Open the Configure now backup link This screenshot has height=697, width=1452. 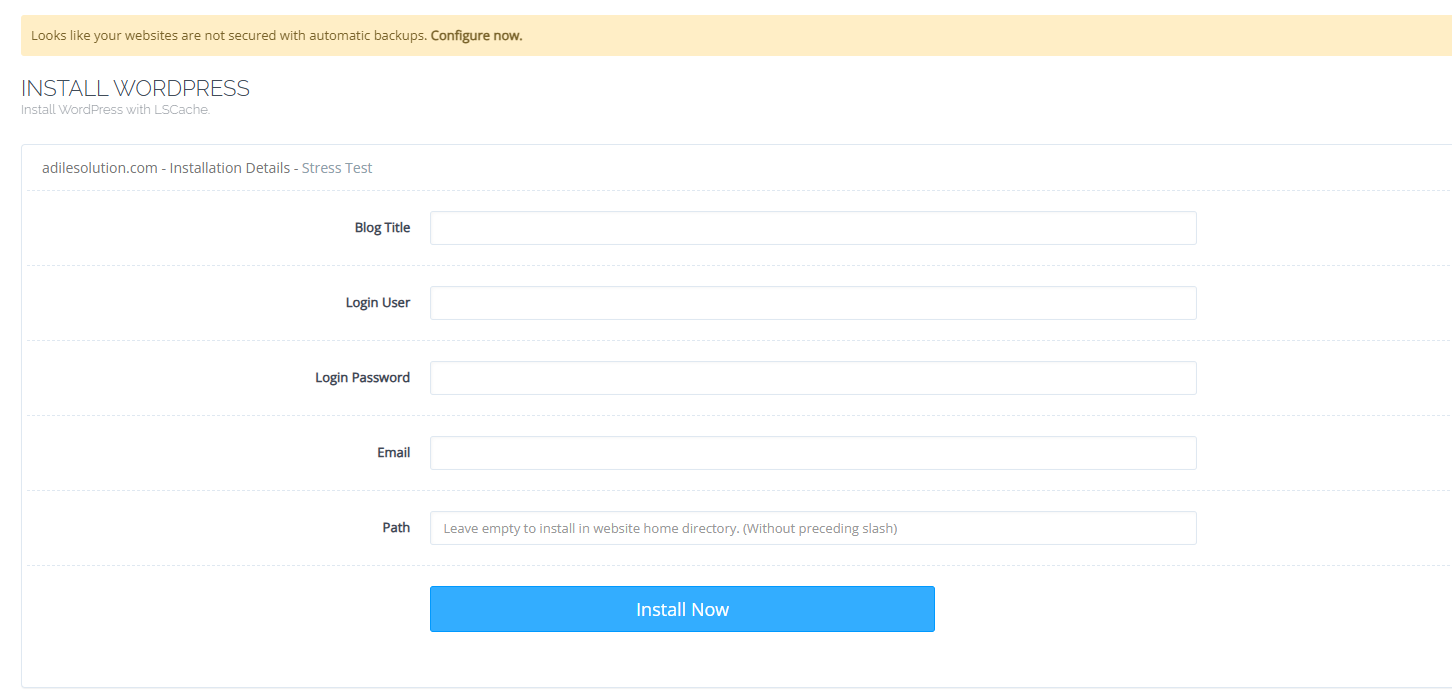[476, 35]
